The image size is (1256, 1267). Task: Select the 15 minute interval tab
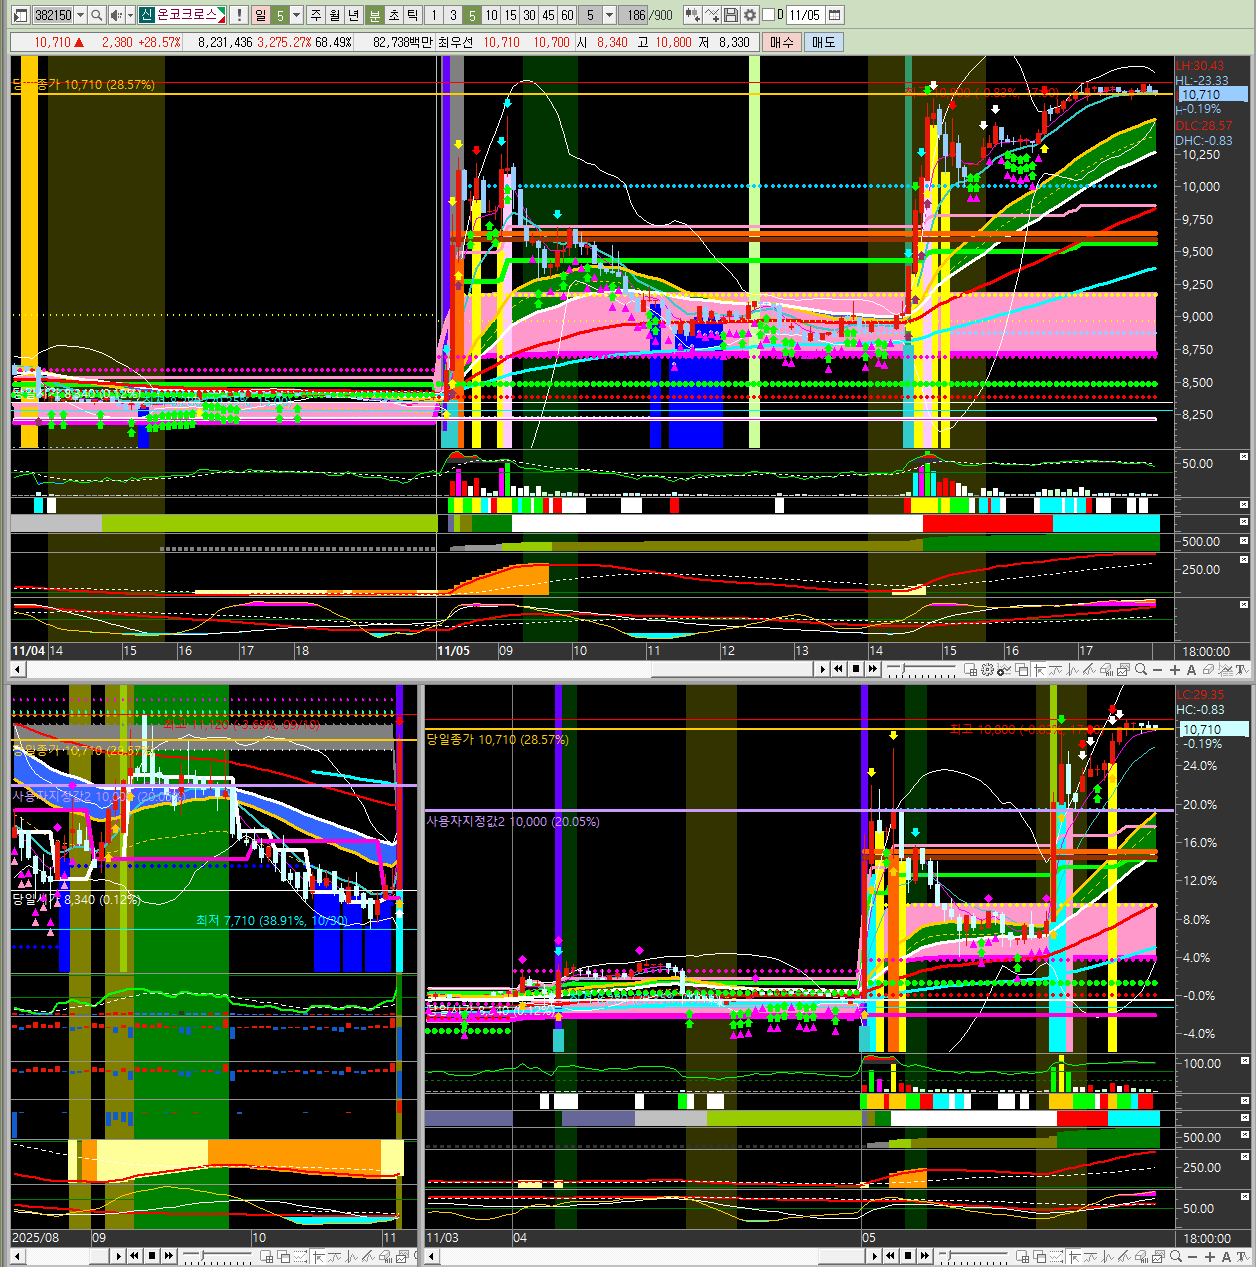(x=511, y=15)
